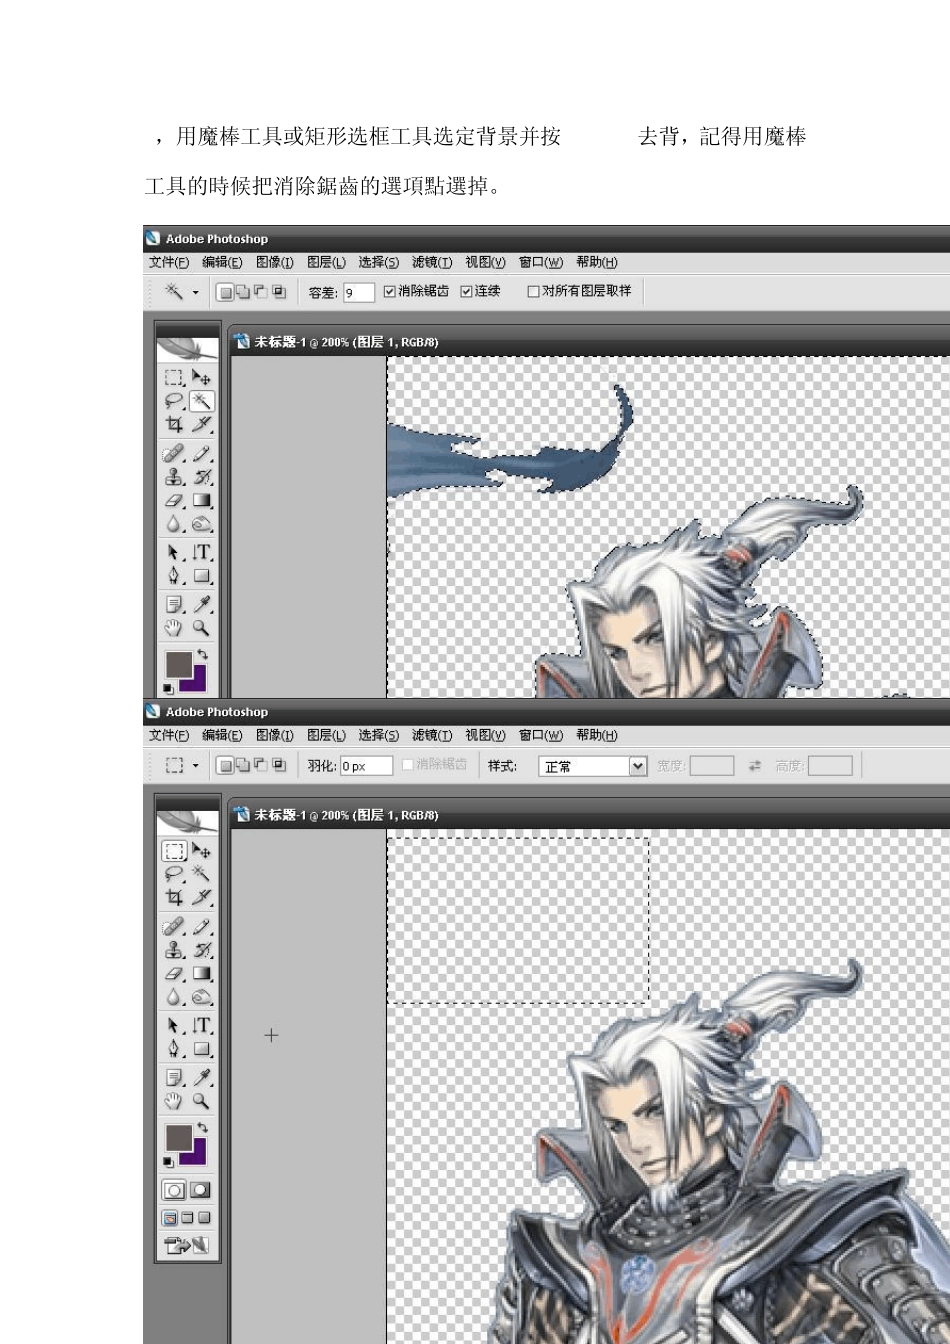The width and height of the screenshot is (950, 1344).
Task: Enable Quick Mask mode in lower toolbox
Action: (x=200, y=1191)
